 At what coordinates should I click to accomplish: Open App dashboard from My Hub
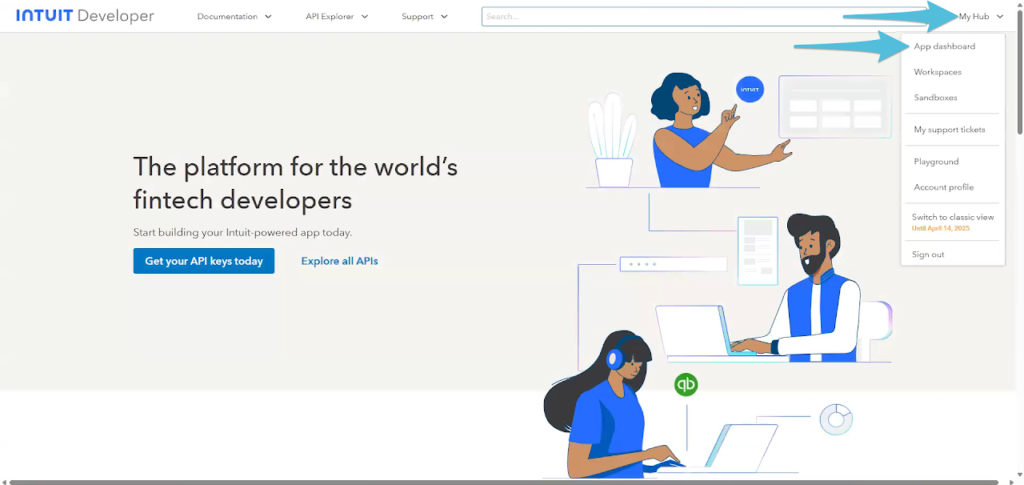[x=944, y=46]
